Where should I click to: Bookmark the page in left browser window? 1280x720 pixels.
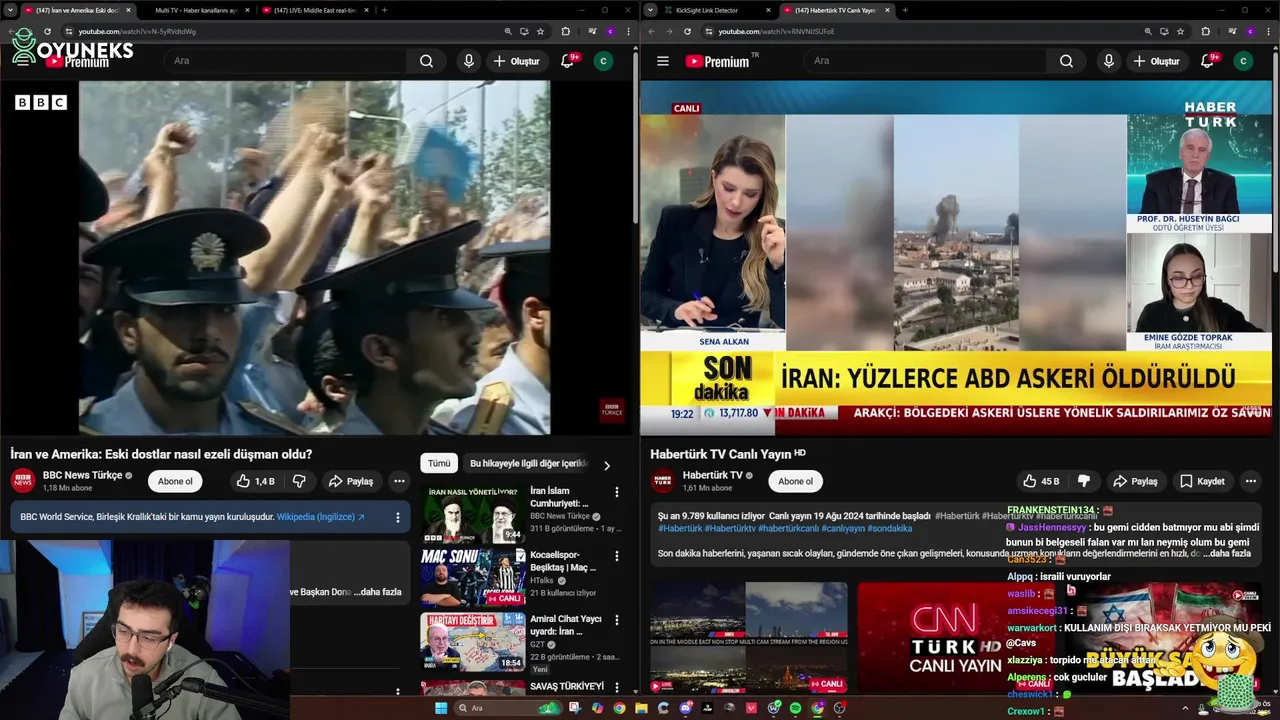tap(541, 31)
